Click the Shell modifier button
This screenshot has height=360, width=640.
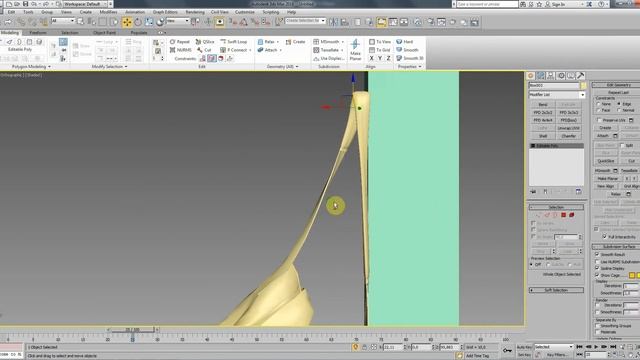pyautogui.click(x=542, y=136)
